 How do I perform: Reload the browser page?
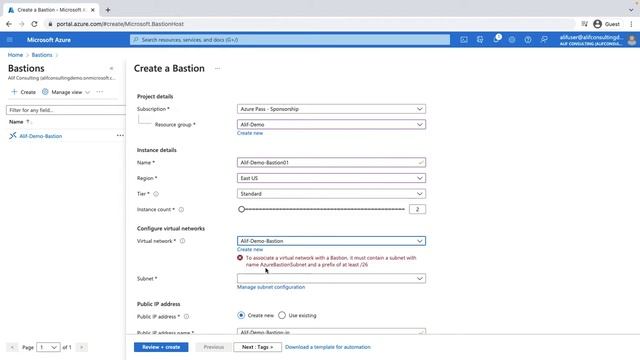[34, 24]
